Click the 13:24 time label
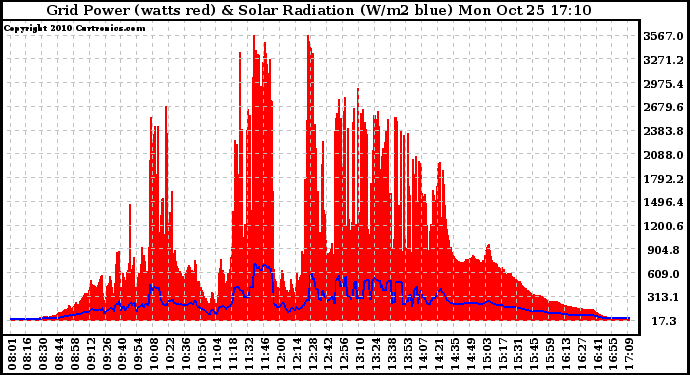Screen dimensions: 690x375 (x=375, y=353)
